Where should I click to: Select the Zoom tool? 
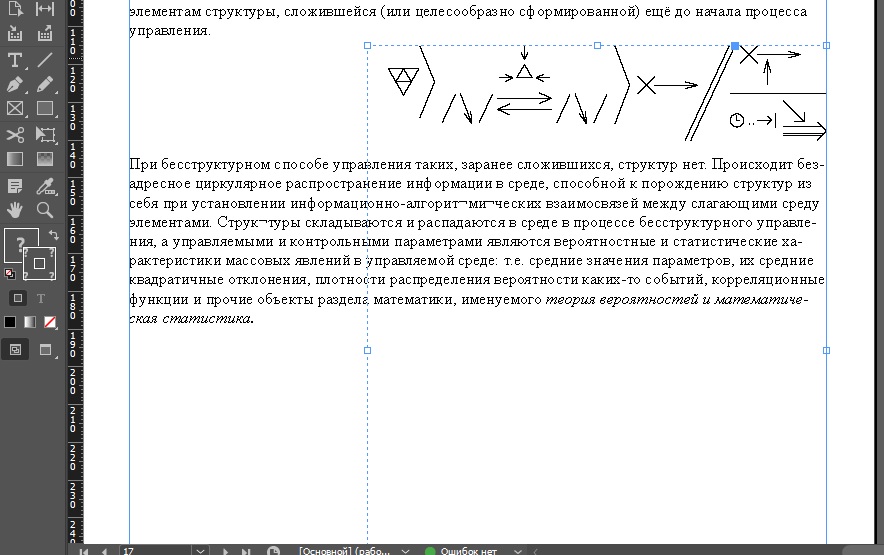pyautogui.click(x=45, y=210)
